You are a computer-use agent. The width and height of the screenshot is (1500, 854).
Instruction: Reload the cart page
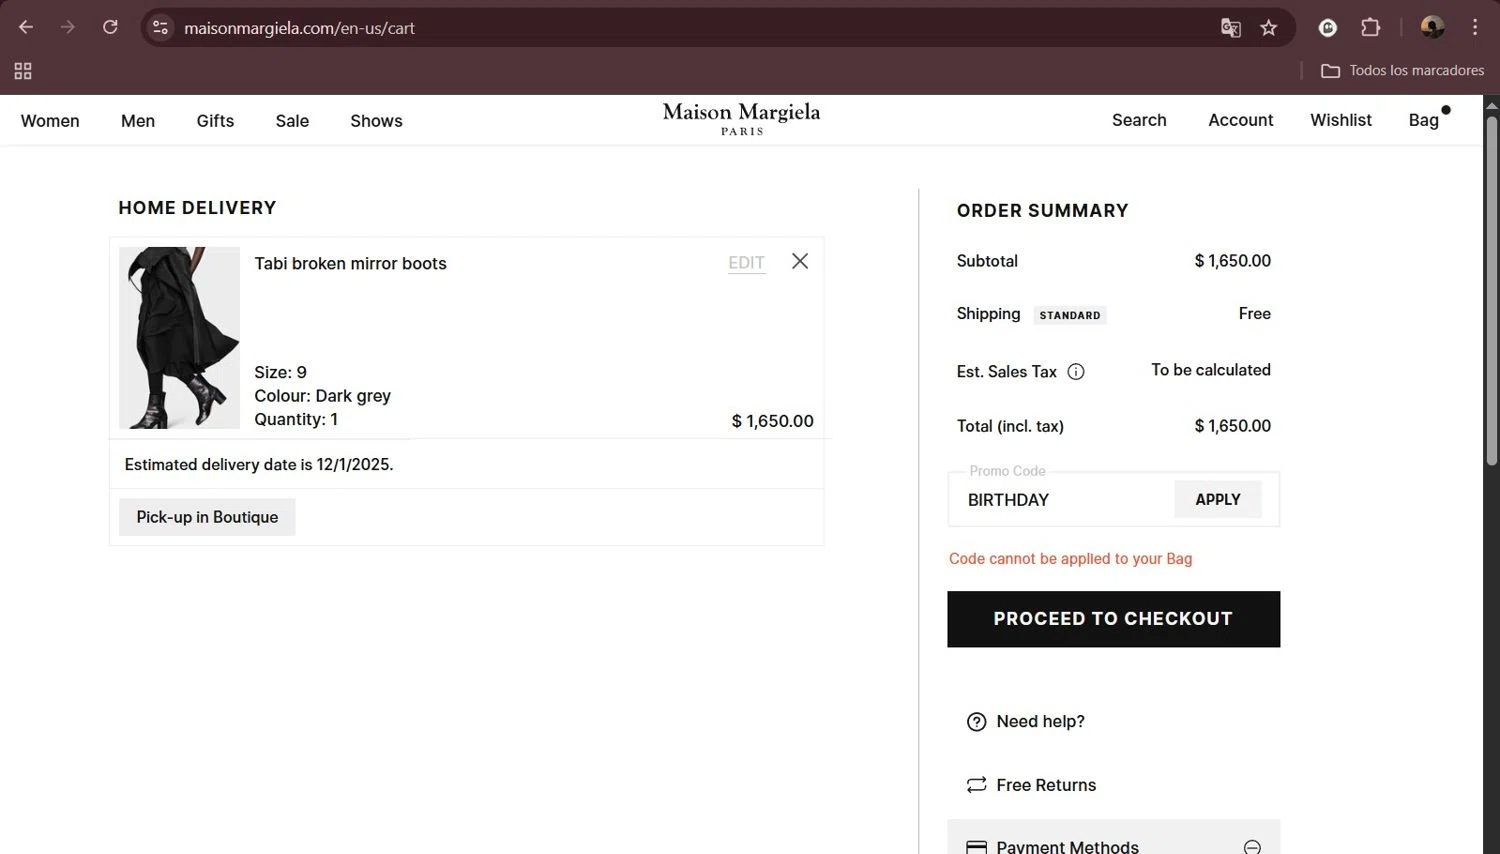110,27
